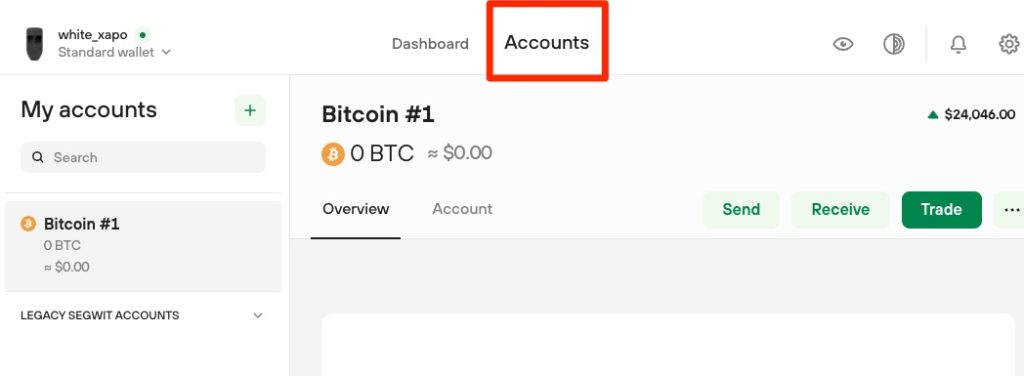
Task: Toggle discreet mode eye icon
Action: click(x=842, y=44)
